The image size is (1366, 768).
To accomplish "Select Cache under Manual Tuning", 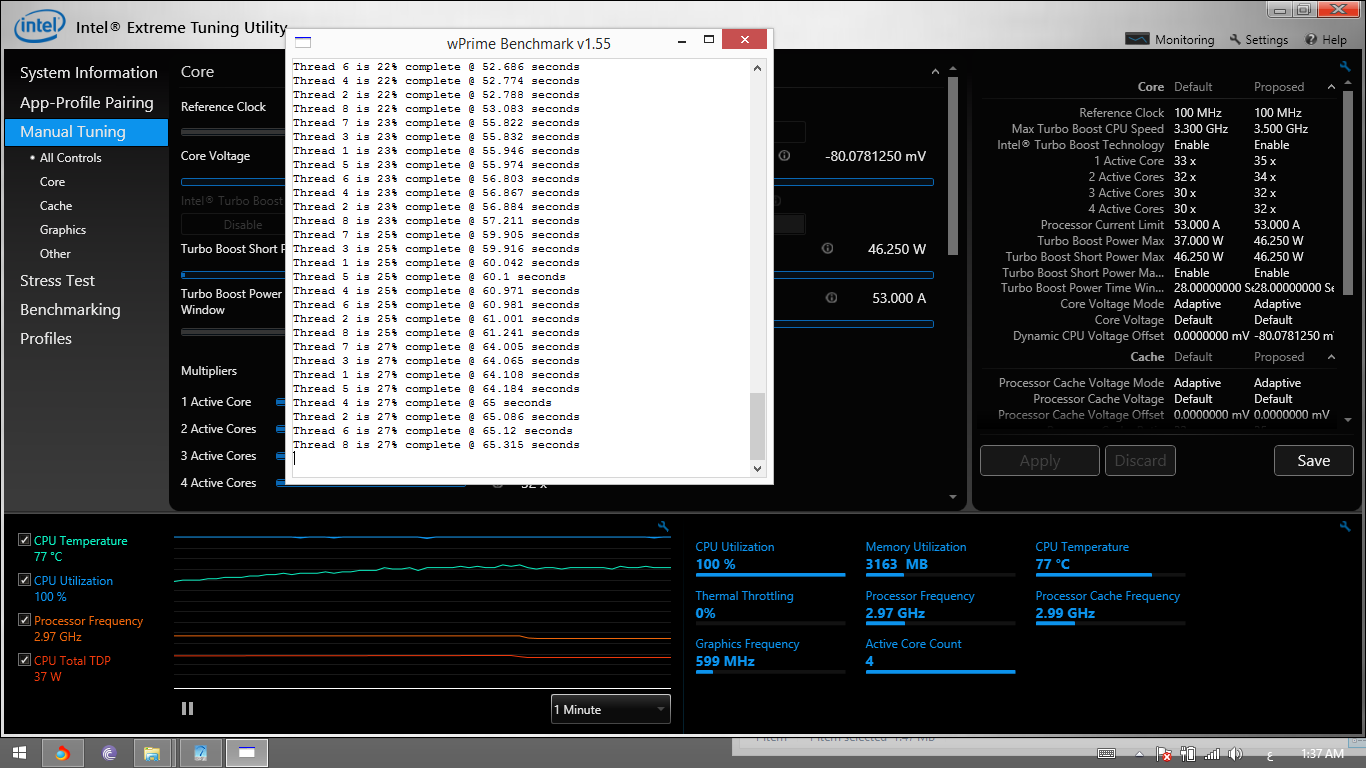I will coord(56,206).
